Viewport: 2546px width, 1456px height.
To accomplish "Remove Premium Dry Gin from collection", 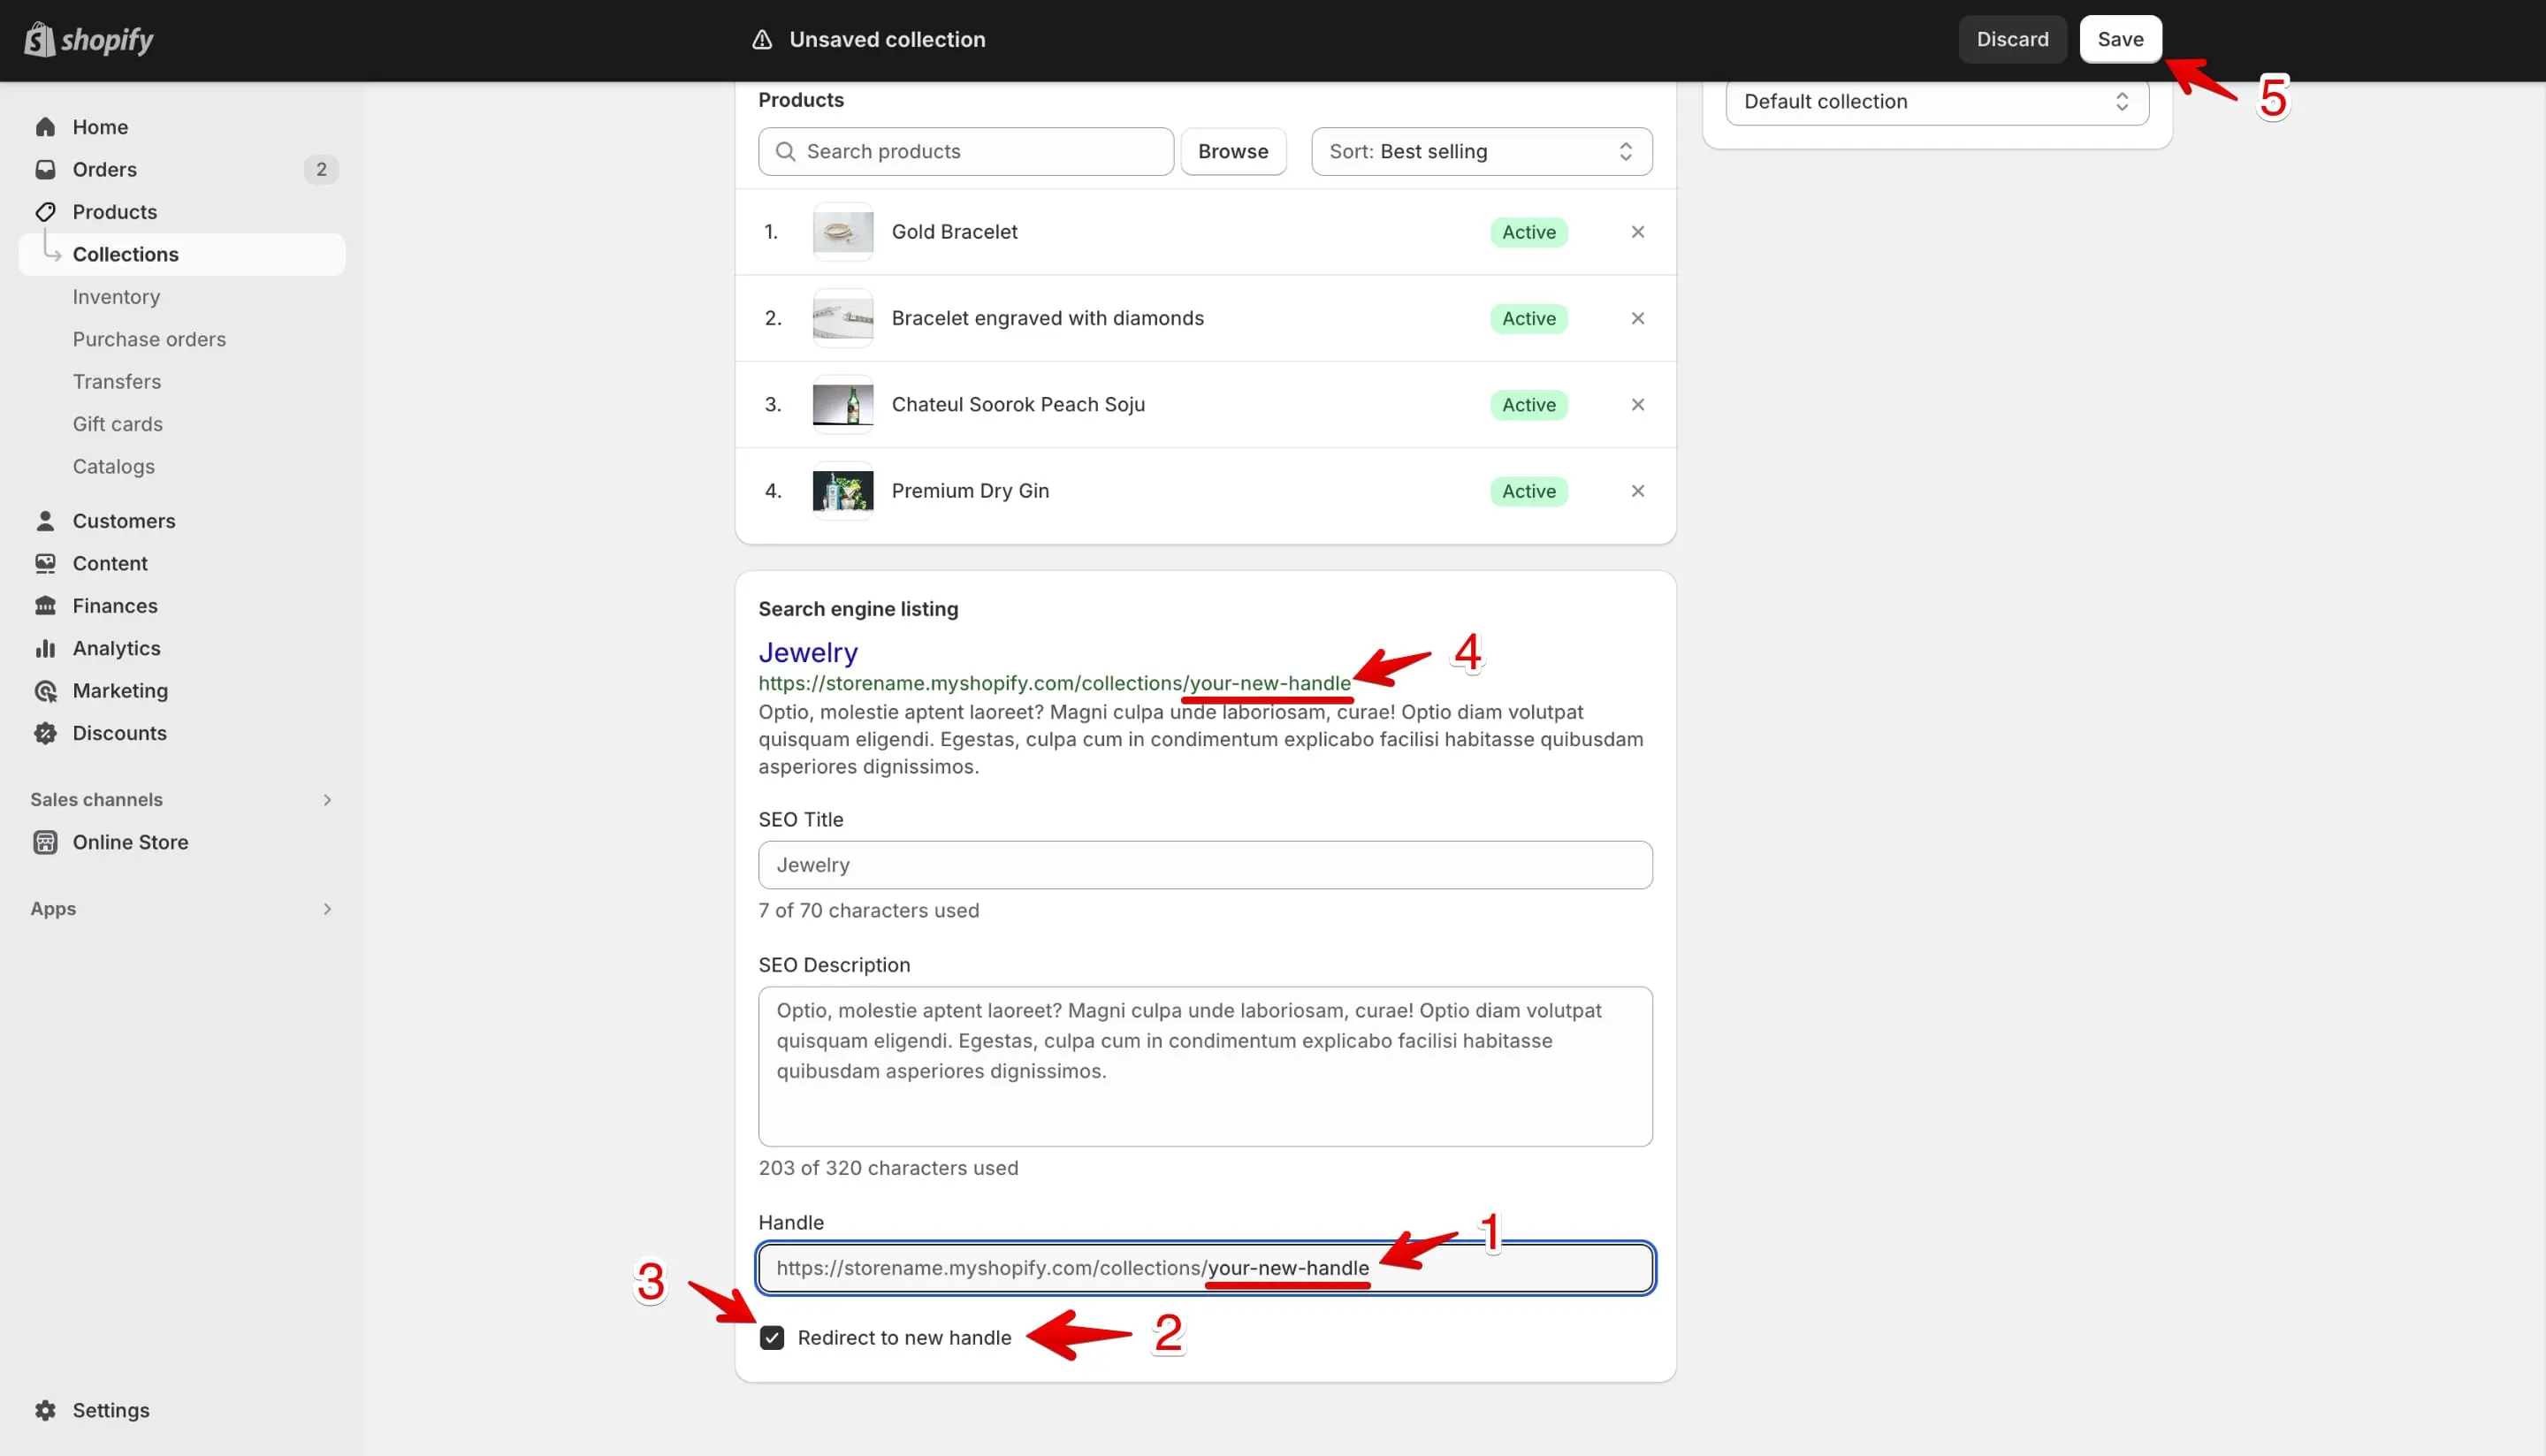I will coord(1638,491).
